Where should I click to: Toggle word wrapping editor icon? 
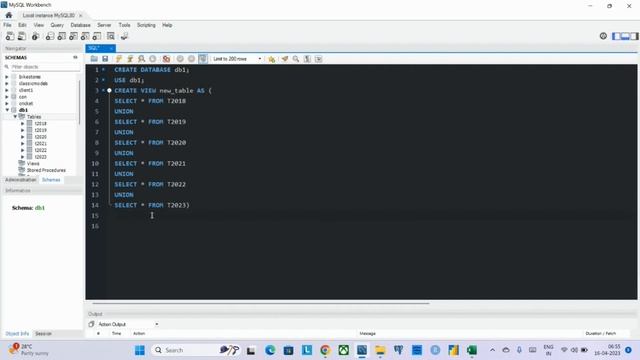[318, 59]
